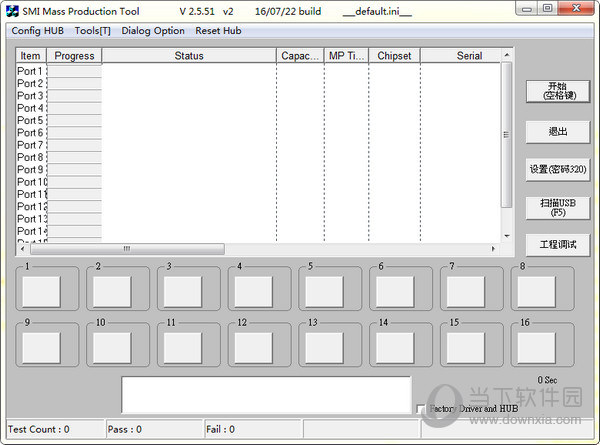Click the list's scroll right arrow
This screenshot has width=600, height=445.
(493, 249)
